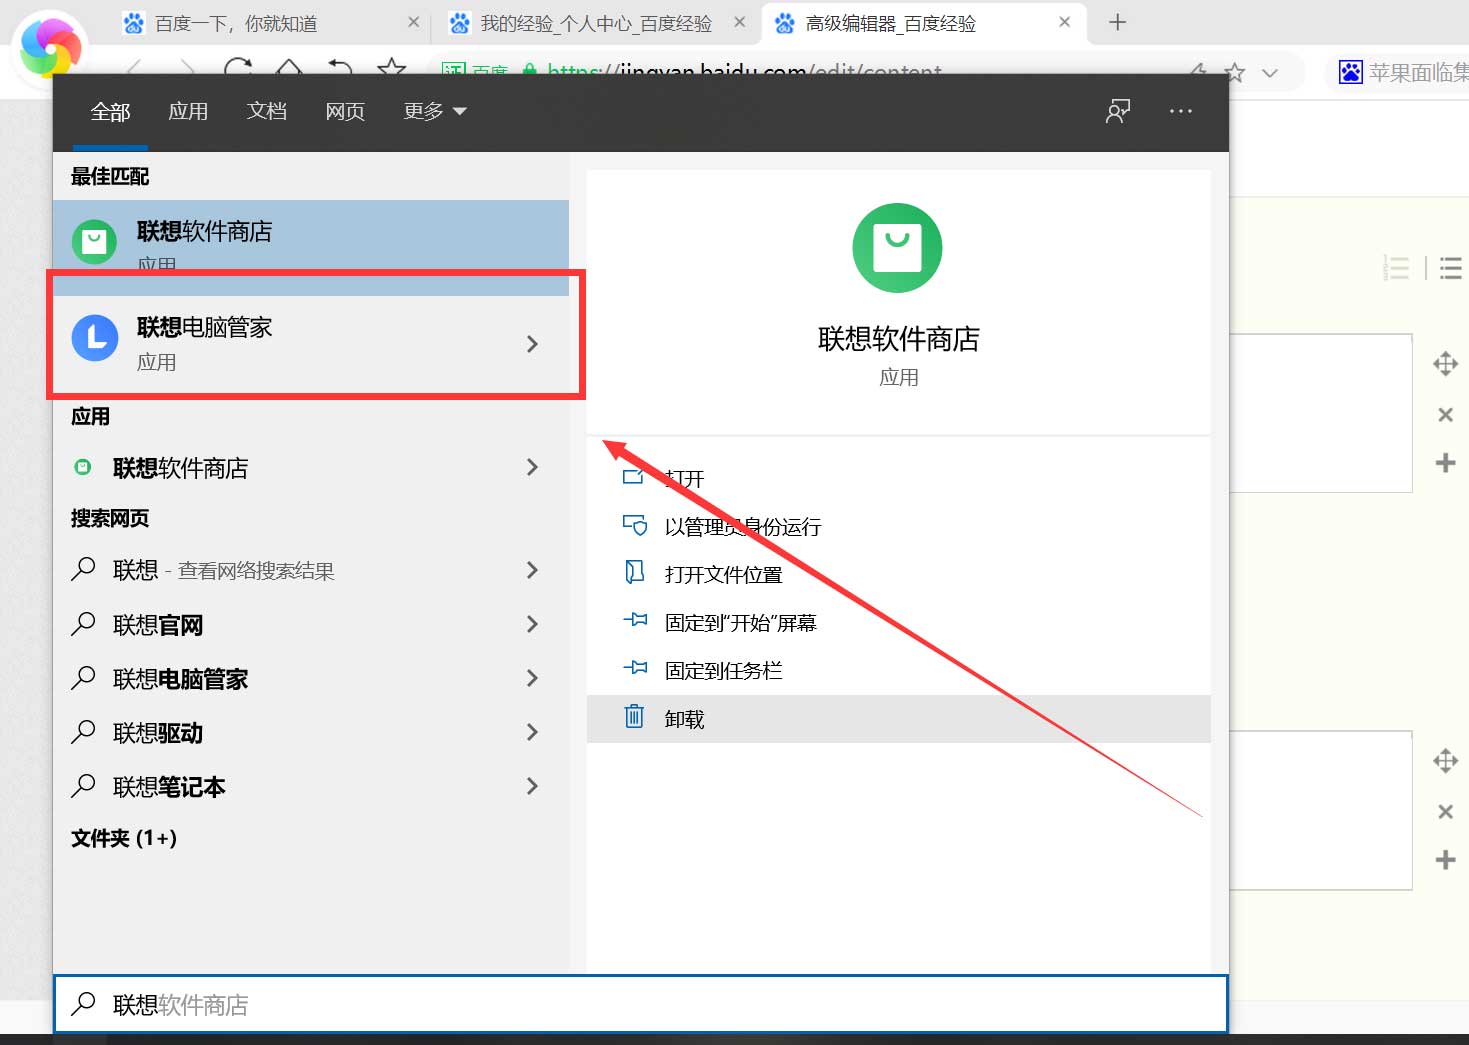
Task: Search the web for 联想电脑管家 suggestion
Action: pos(311,678)
